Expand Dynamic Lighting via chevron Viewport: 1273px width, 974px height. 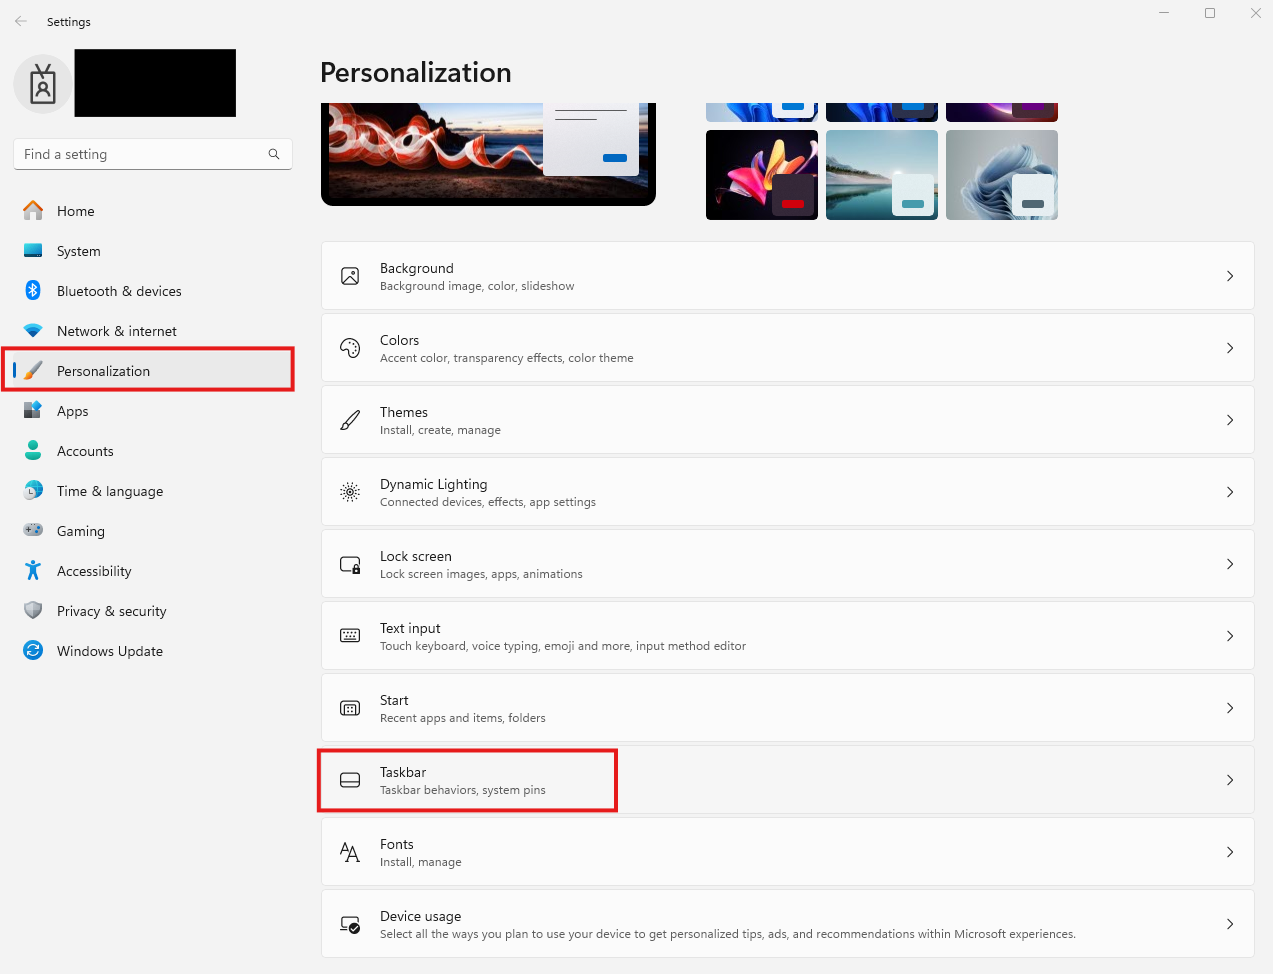click(x=1230, y=492)
